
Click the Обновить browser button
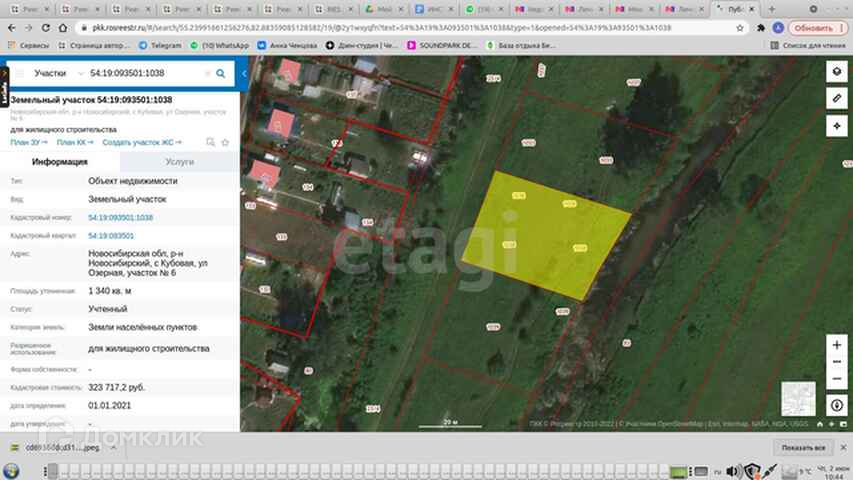(x=813, y=28)
